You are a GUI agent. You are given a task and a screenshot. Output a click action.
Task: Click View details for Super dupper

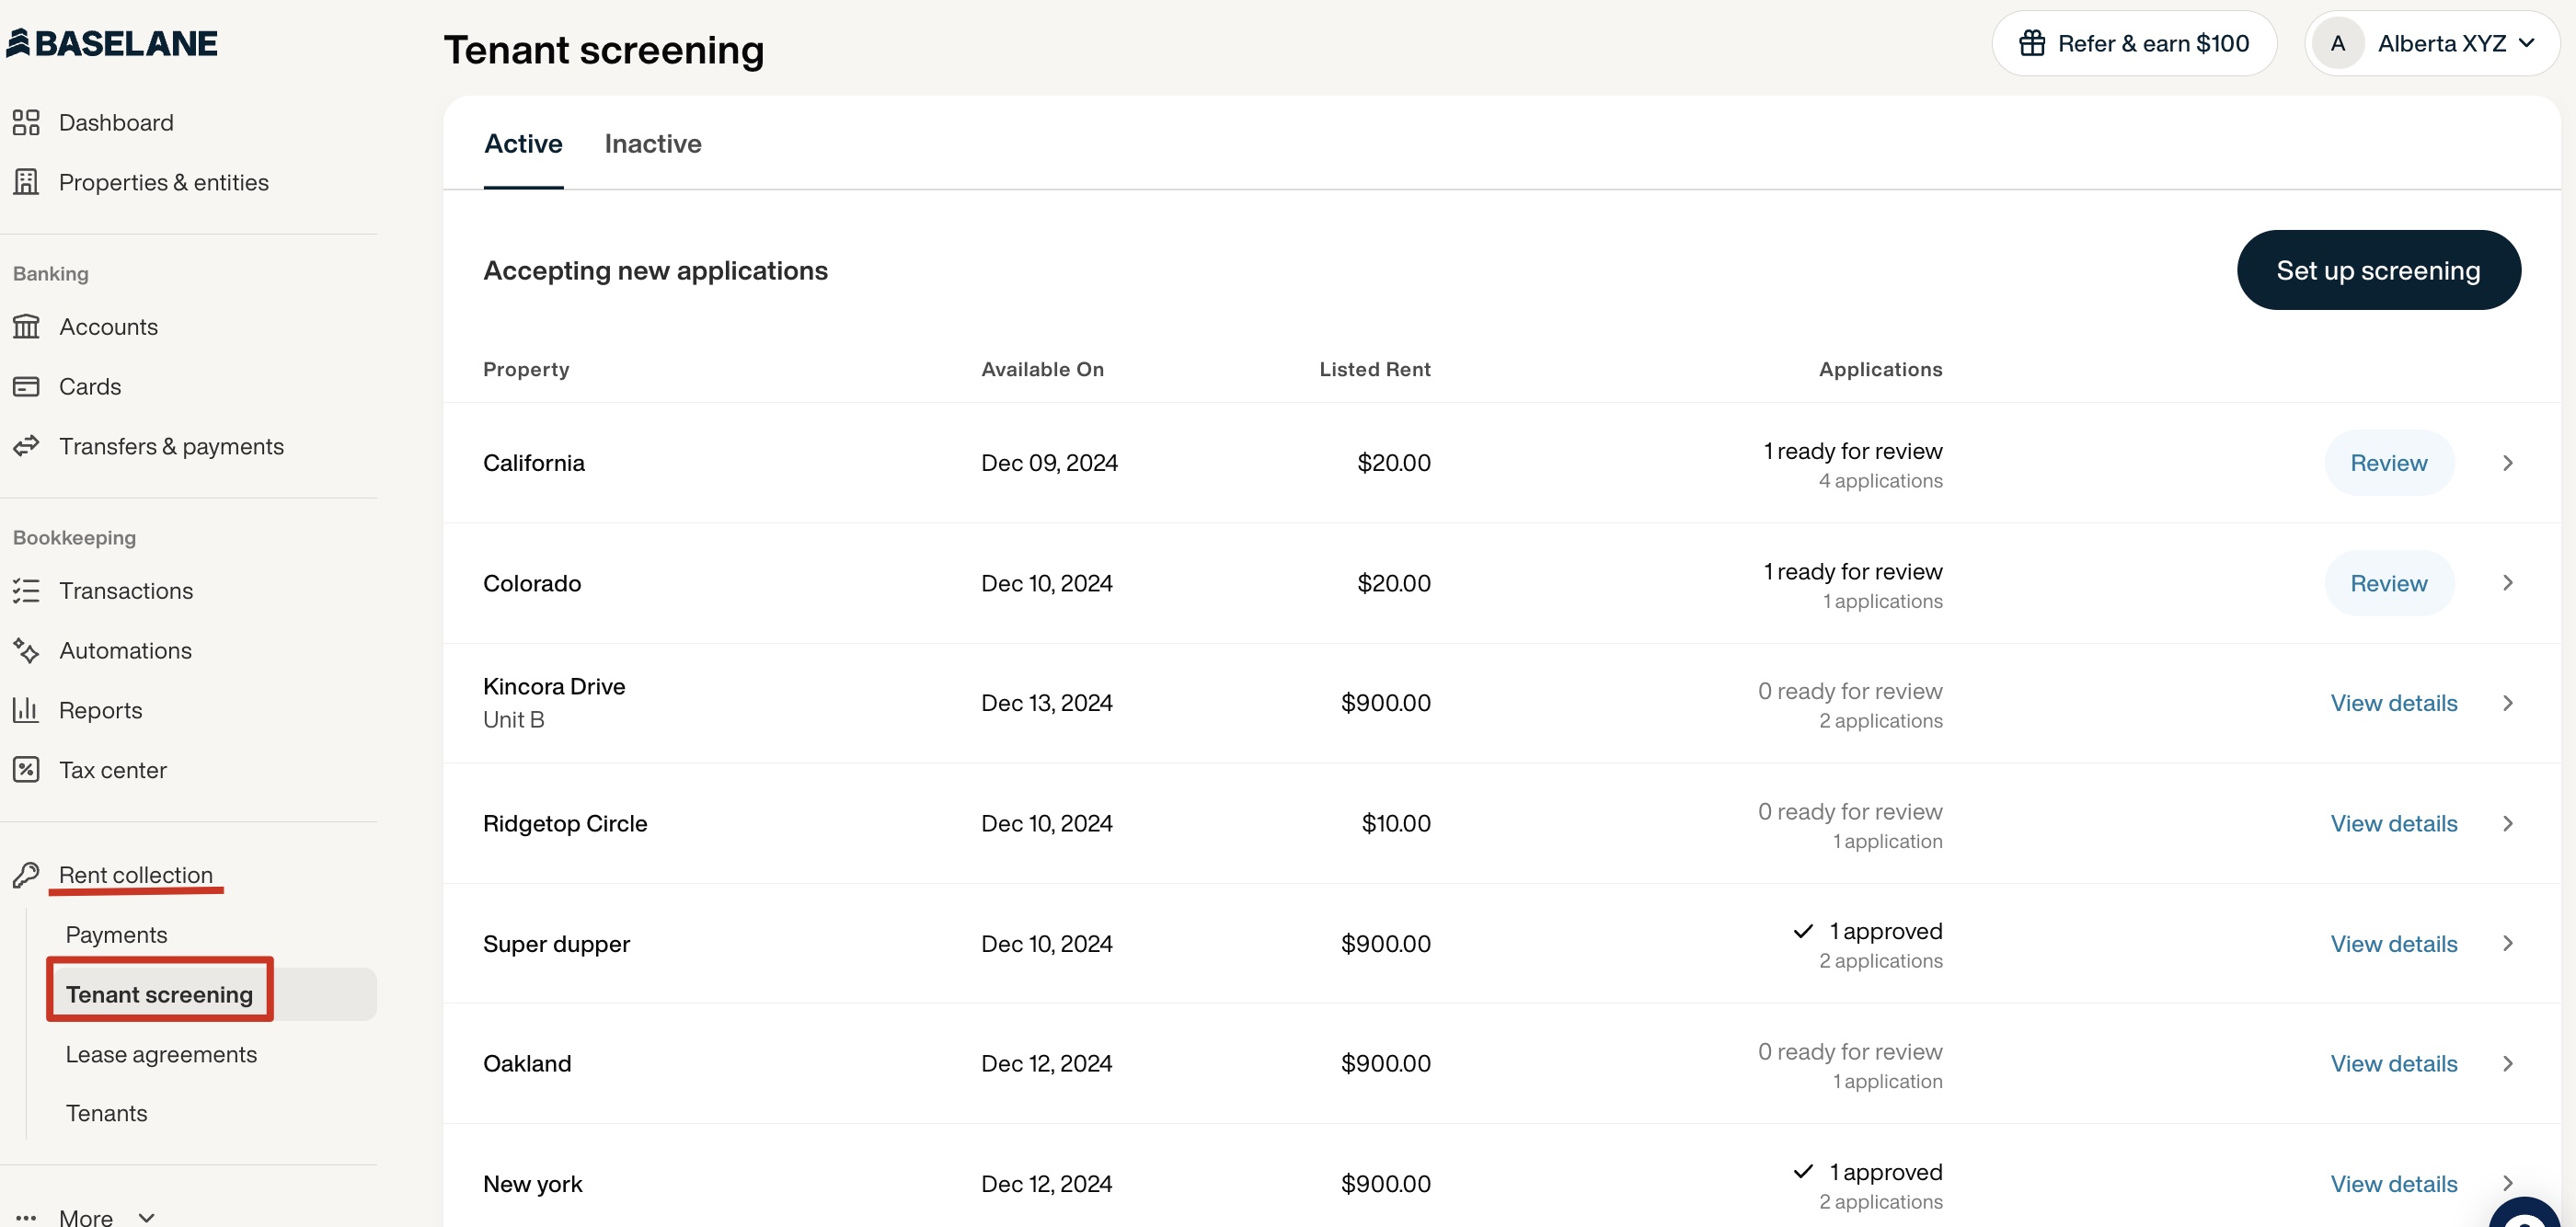click(2393, 943)
